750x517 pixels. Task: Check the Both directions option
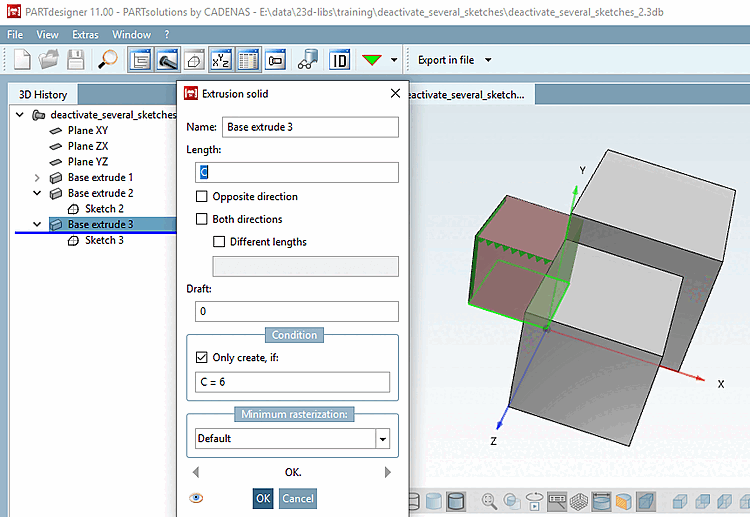(x=203, y=219)
